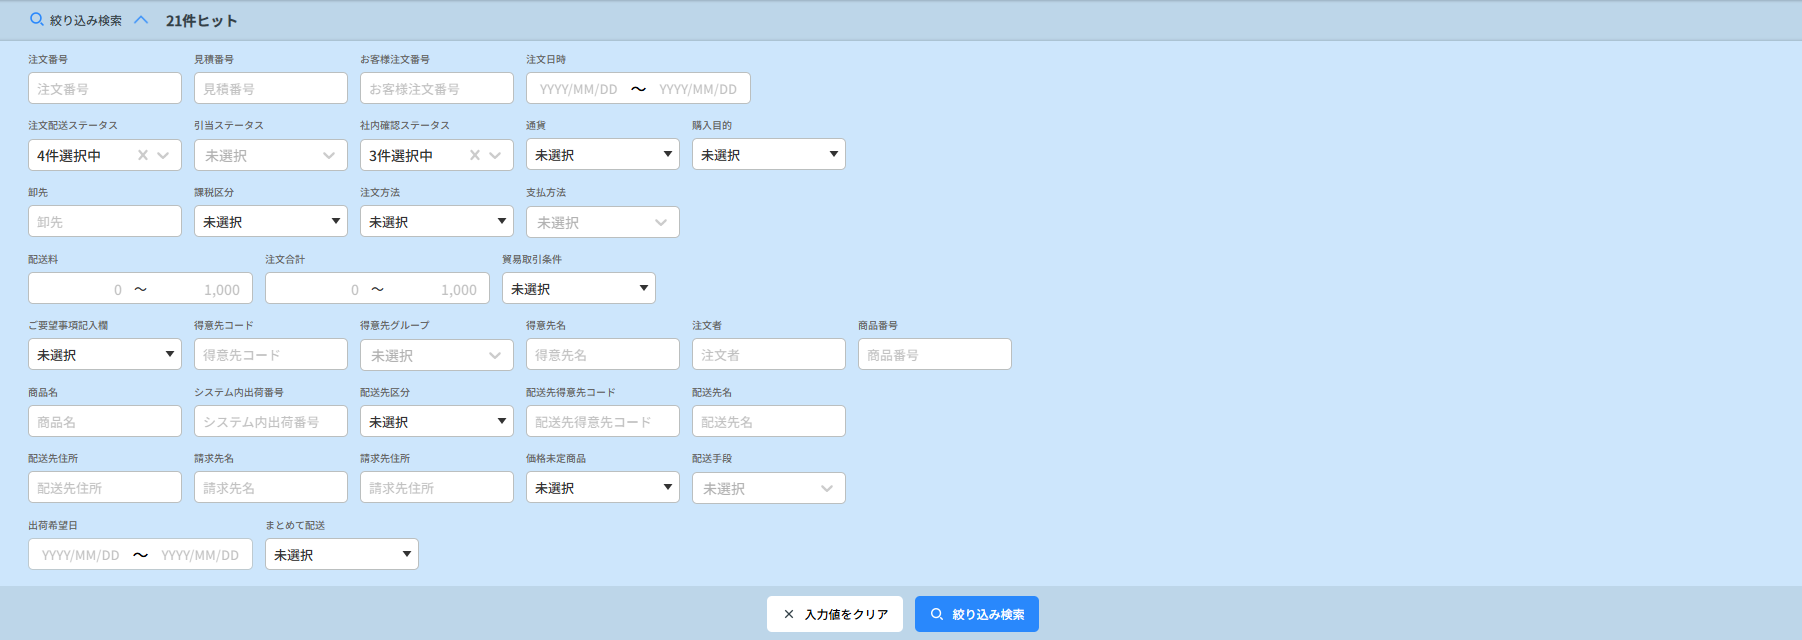Open the 通貨 dropdown

pos(602,155)
